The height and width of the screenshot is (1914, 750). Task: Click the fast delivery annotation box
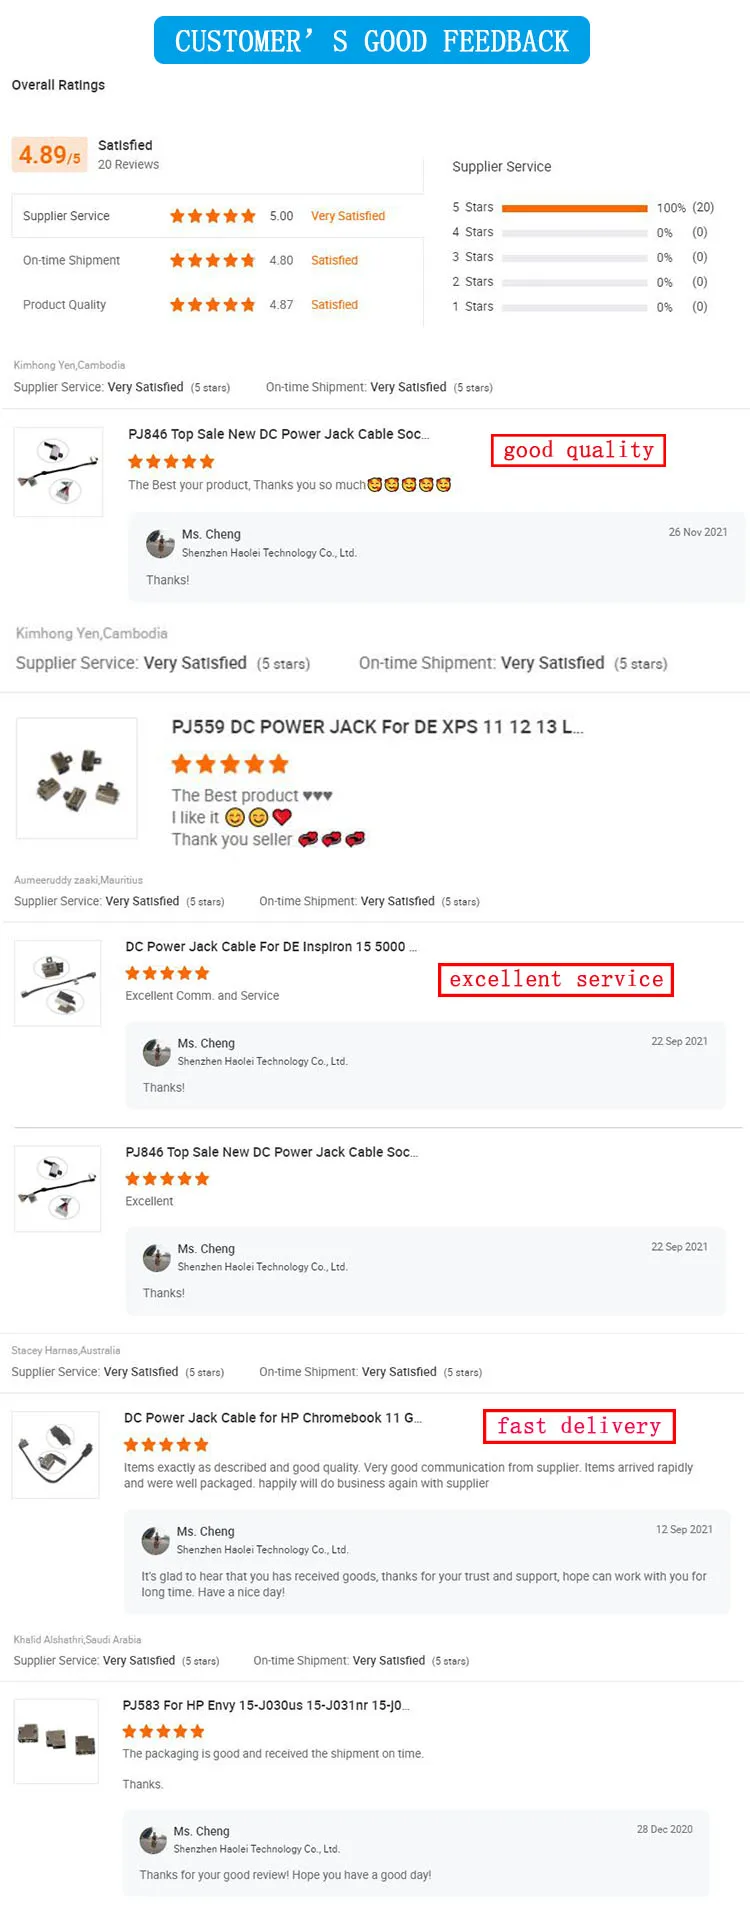[579, 1426]
